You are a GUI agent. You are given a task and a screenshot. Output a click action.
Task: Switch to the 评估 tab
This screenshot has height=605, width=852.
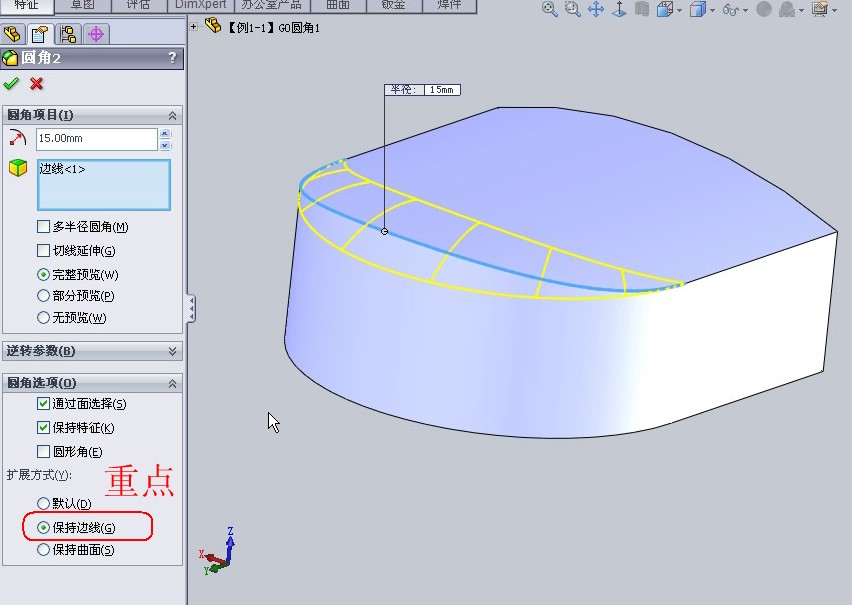[139, 5]
